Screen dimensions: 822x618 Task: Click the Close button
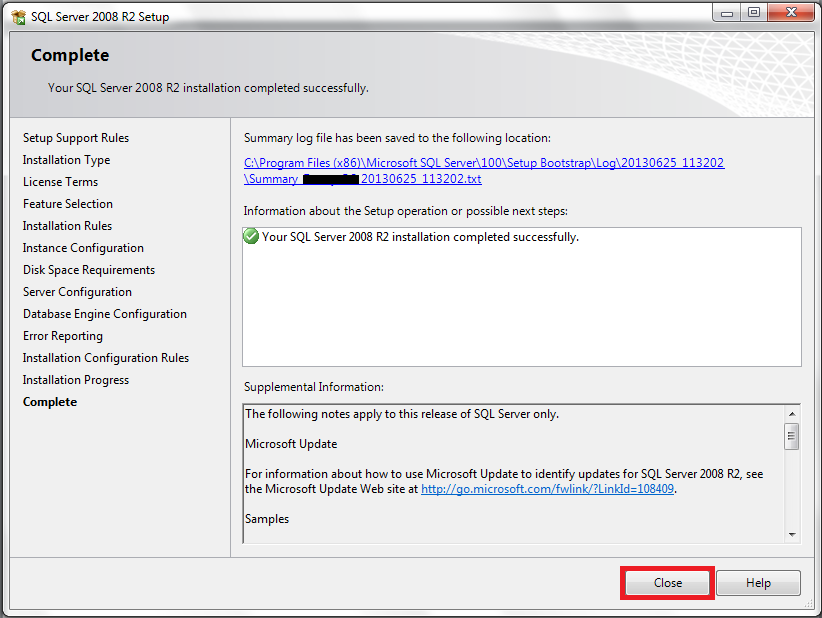point(667,583)
